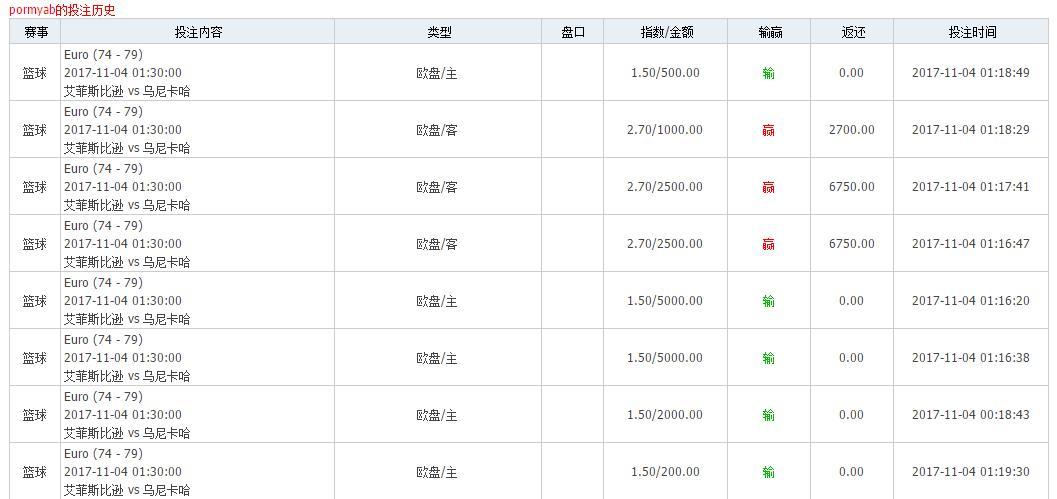Click bet time 2017-11-04 01:16:47
The width and height of the screenshot is (1057, 499).
point(970,244)
